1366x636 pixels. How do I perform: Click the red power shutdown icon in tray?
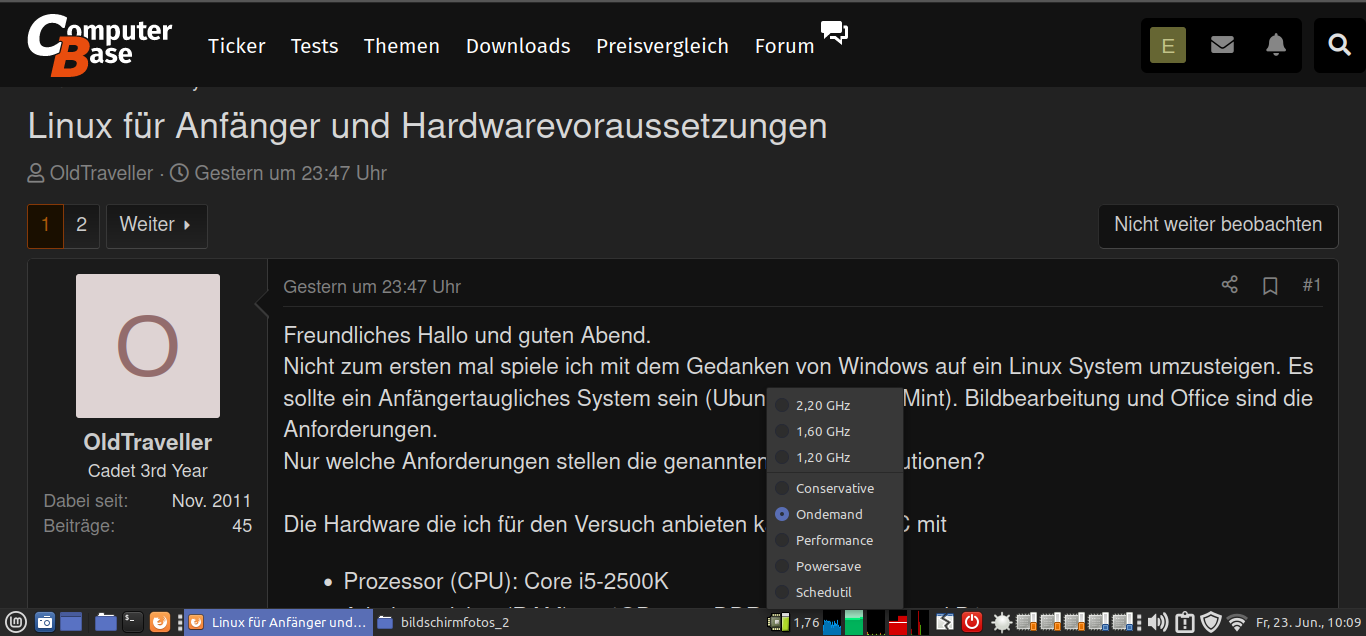coord(972,622)
